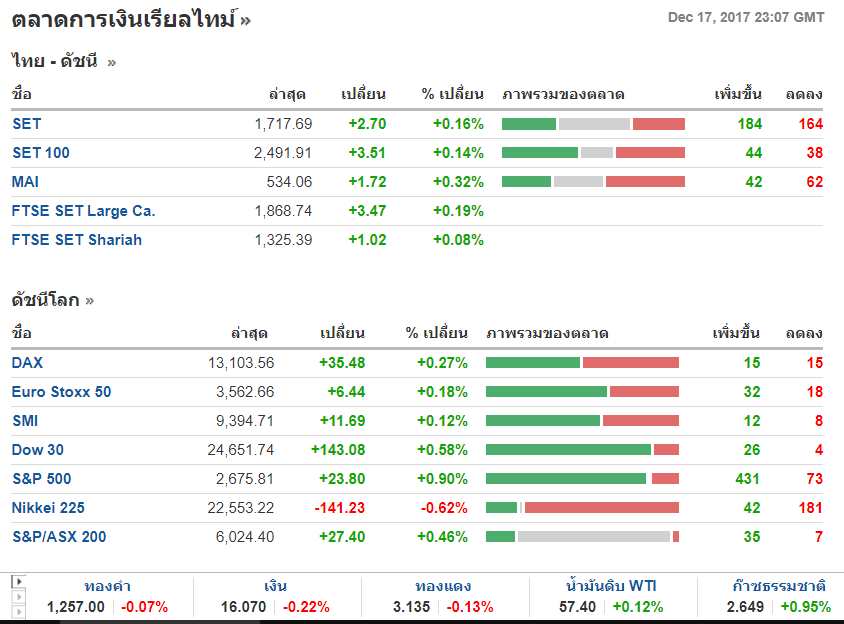Viewport: 844px width, 624px height.
Task: Open the S&P 500 index
Action: (x=42, y=479)
